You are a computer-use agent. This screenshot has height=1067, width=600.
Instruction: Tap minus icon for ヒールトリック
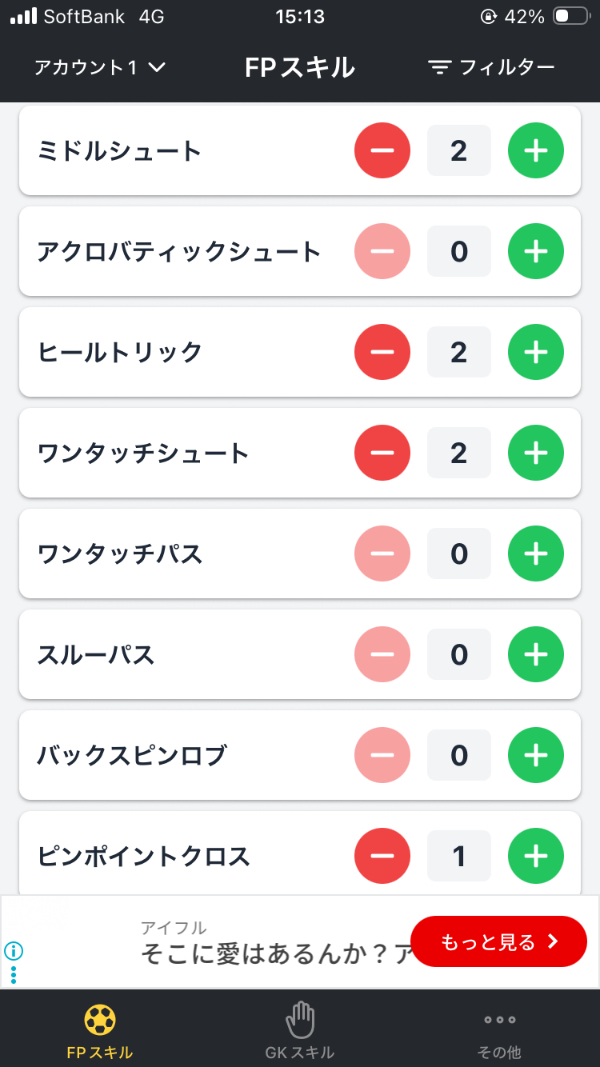point(382,352)
